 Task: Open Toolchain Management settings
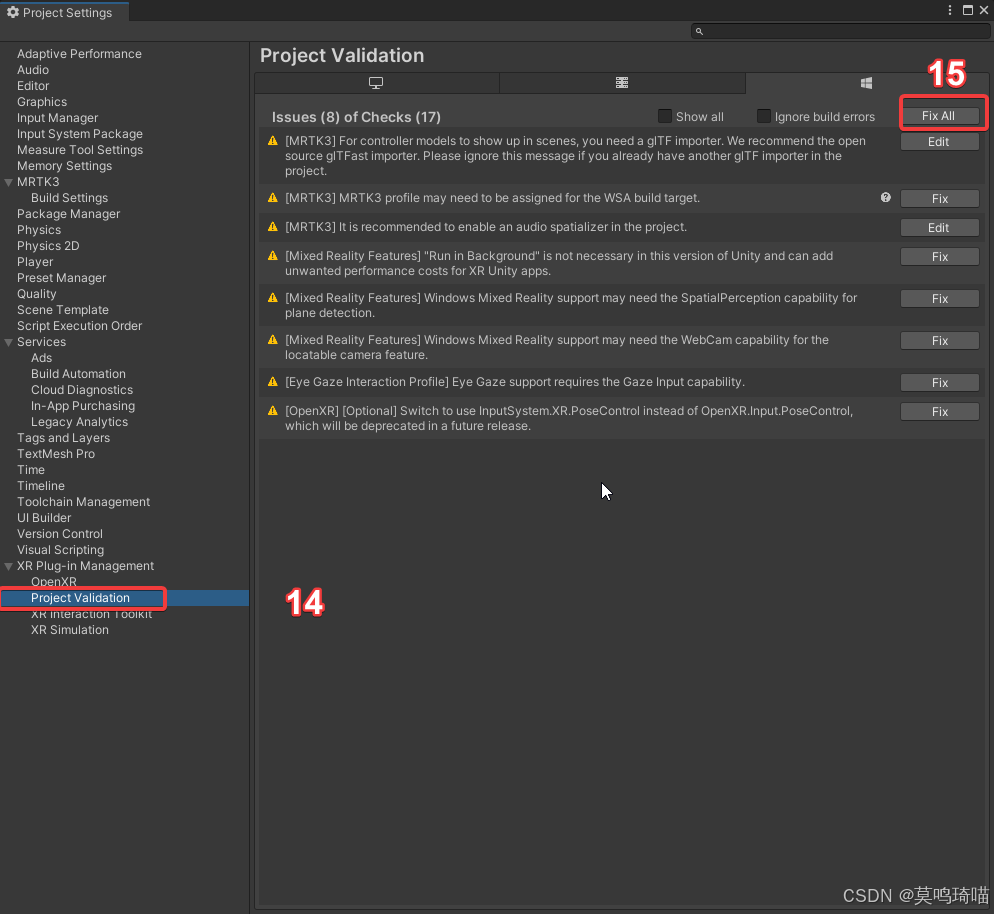coord(84,502)
